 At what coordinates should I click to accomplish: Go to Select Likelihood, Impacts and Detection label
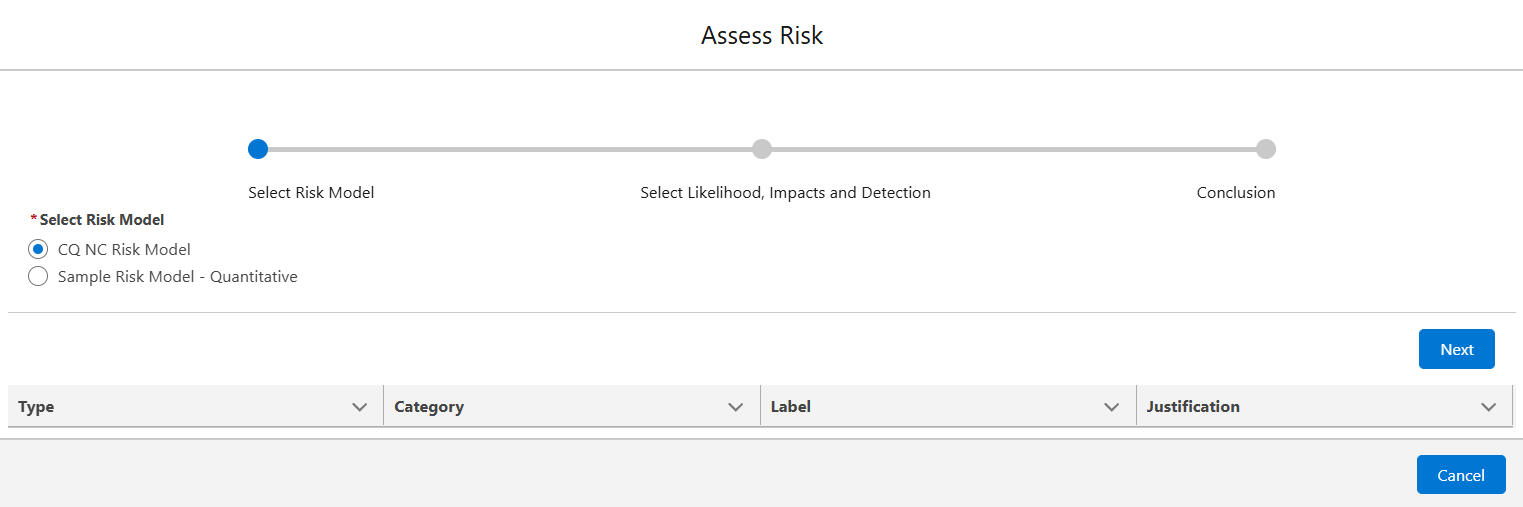785,193
